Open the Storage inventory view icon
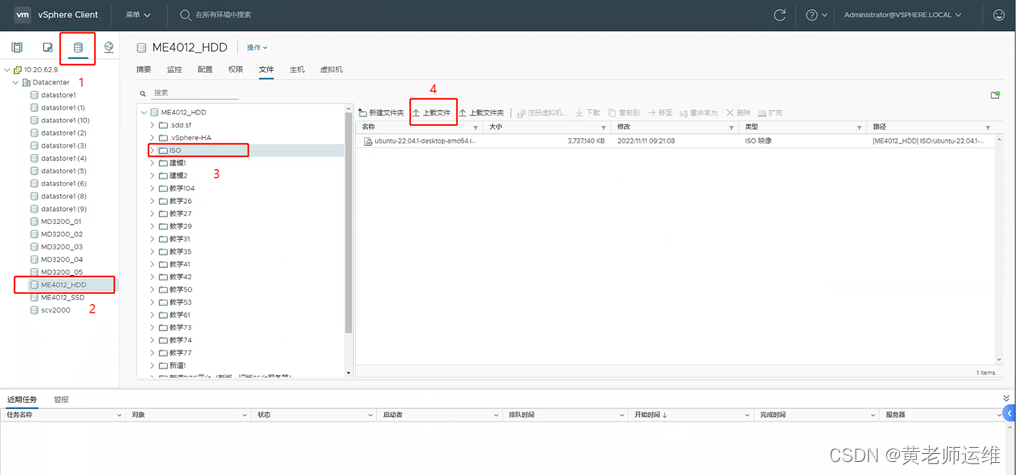 click(x=78, y=47)
